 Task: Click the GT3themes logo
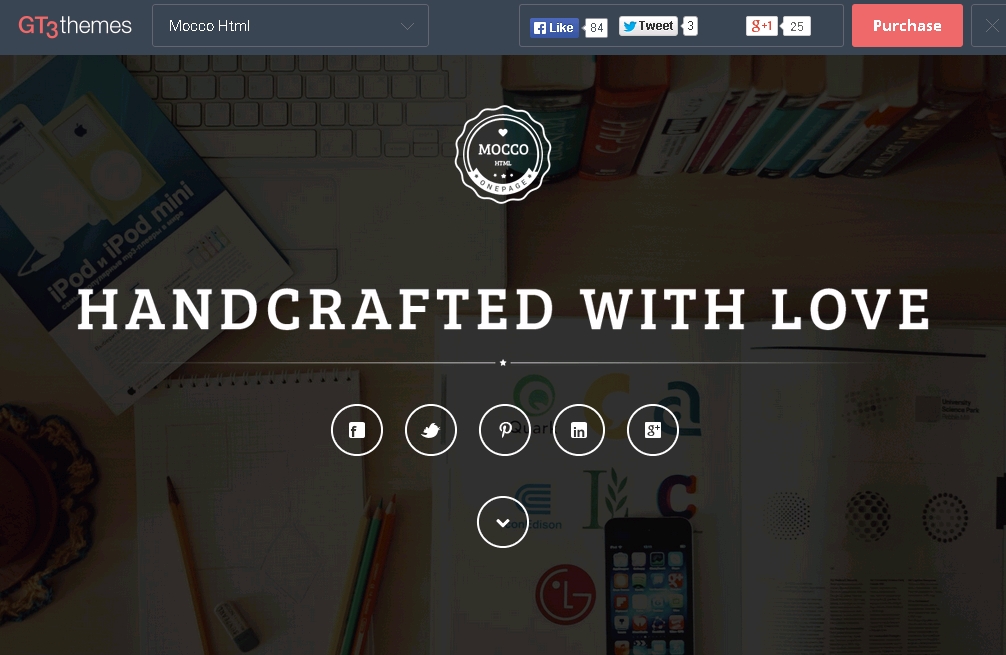[75, 26]
